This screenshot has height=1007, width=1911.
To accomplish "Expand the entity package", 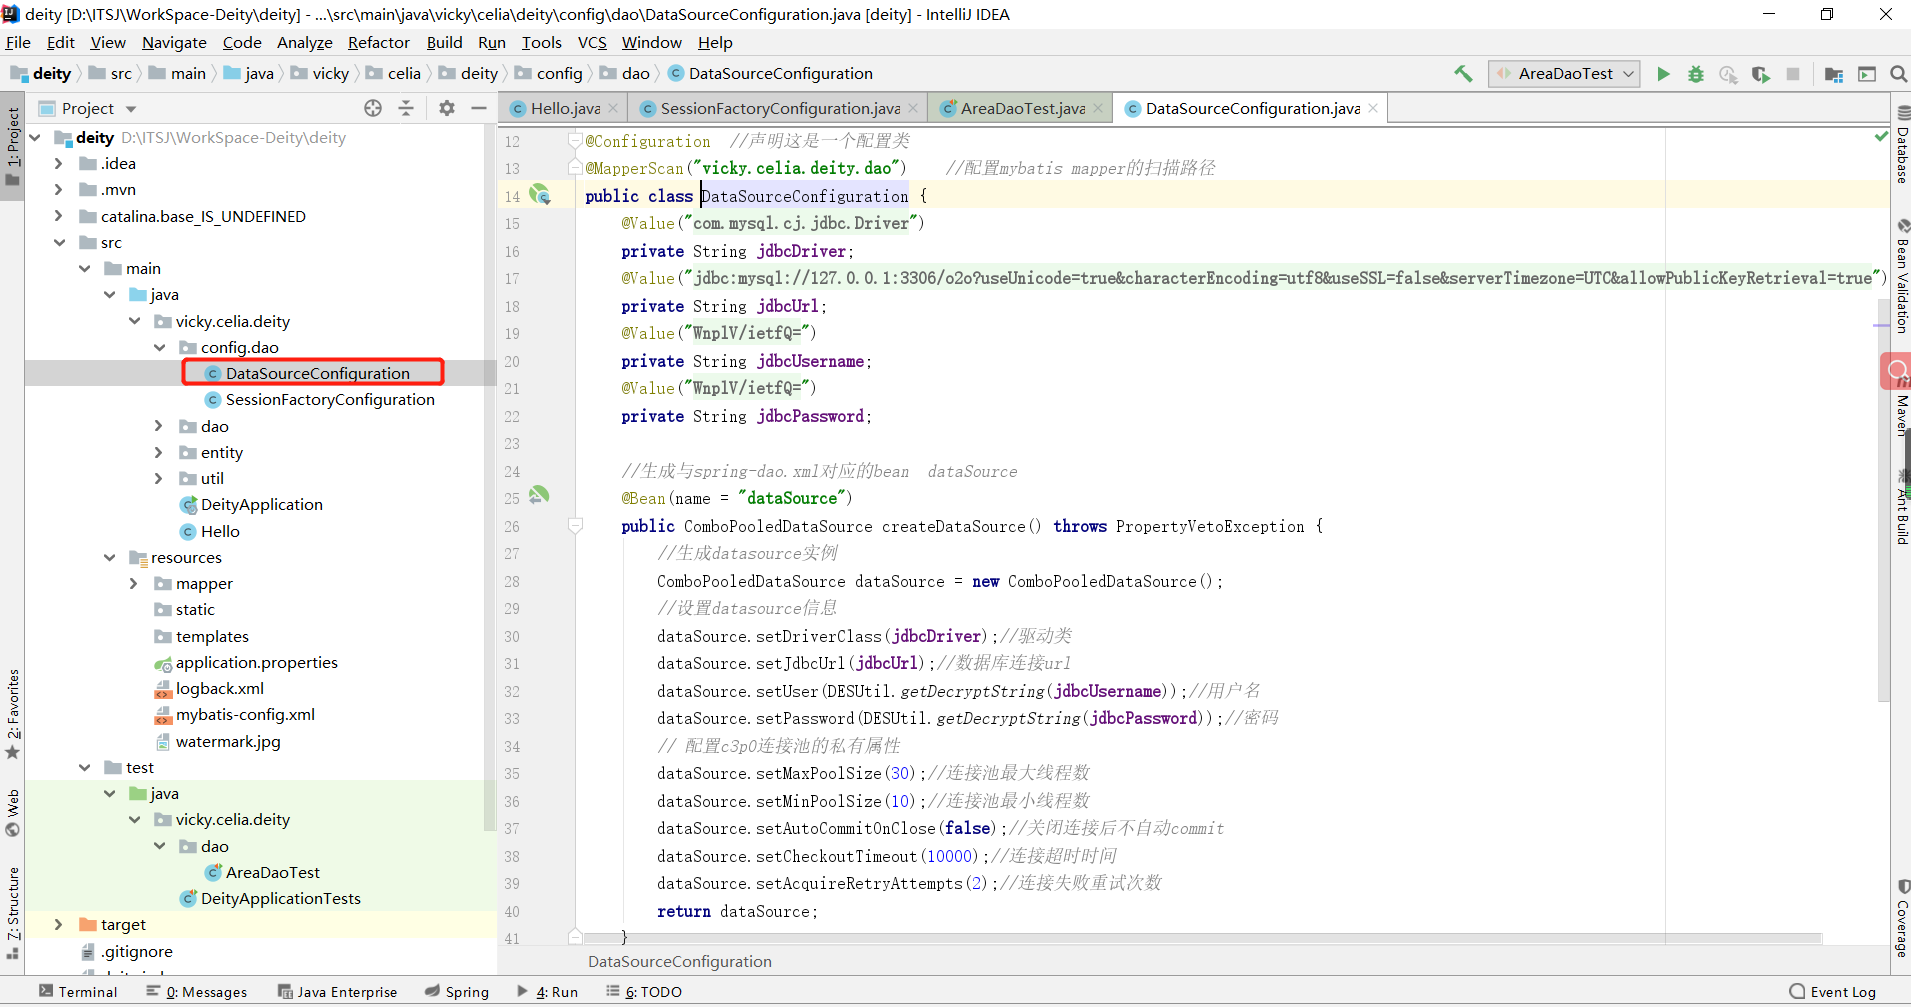I will click(x=158, y=452).
